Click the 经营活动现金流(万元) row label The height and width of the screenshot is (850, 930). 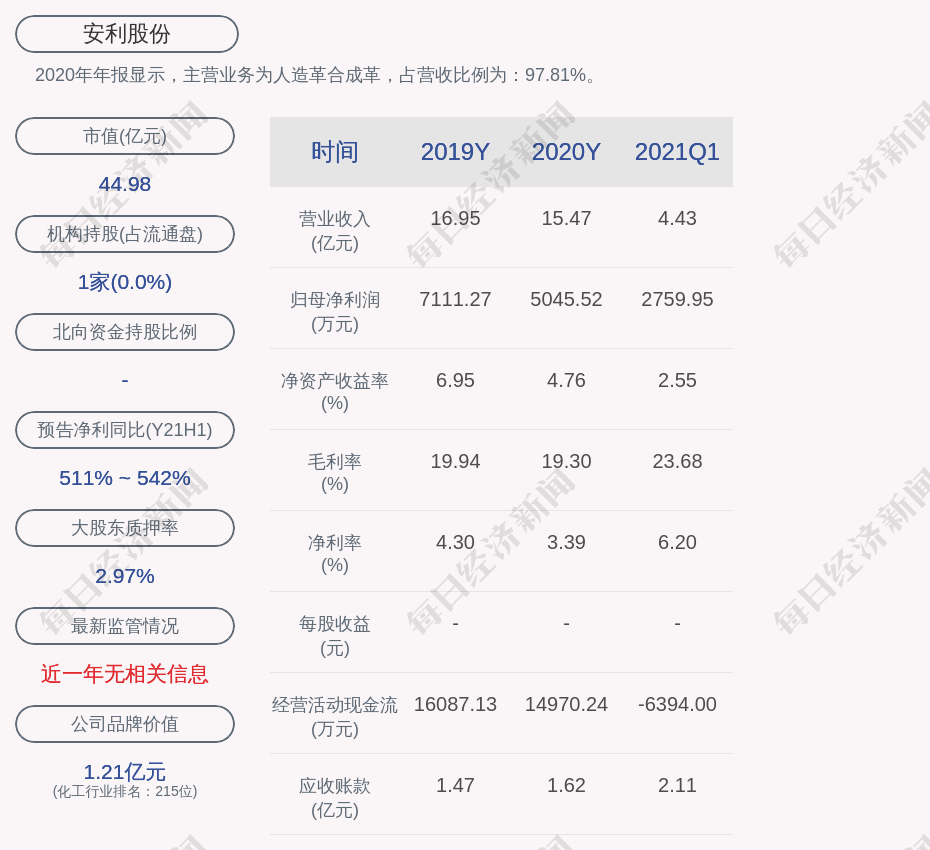point(335,717)
